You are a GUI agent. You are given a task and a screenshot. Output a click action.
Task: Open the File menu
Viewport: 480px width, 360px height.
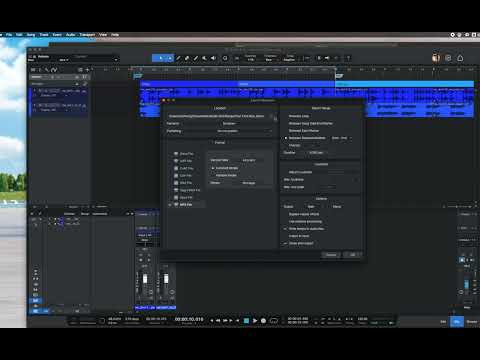coord(9,35)
